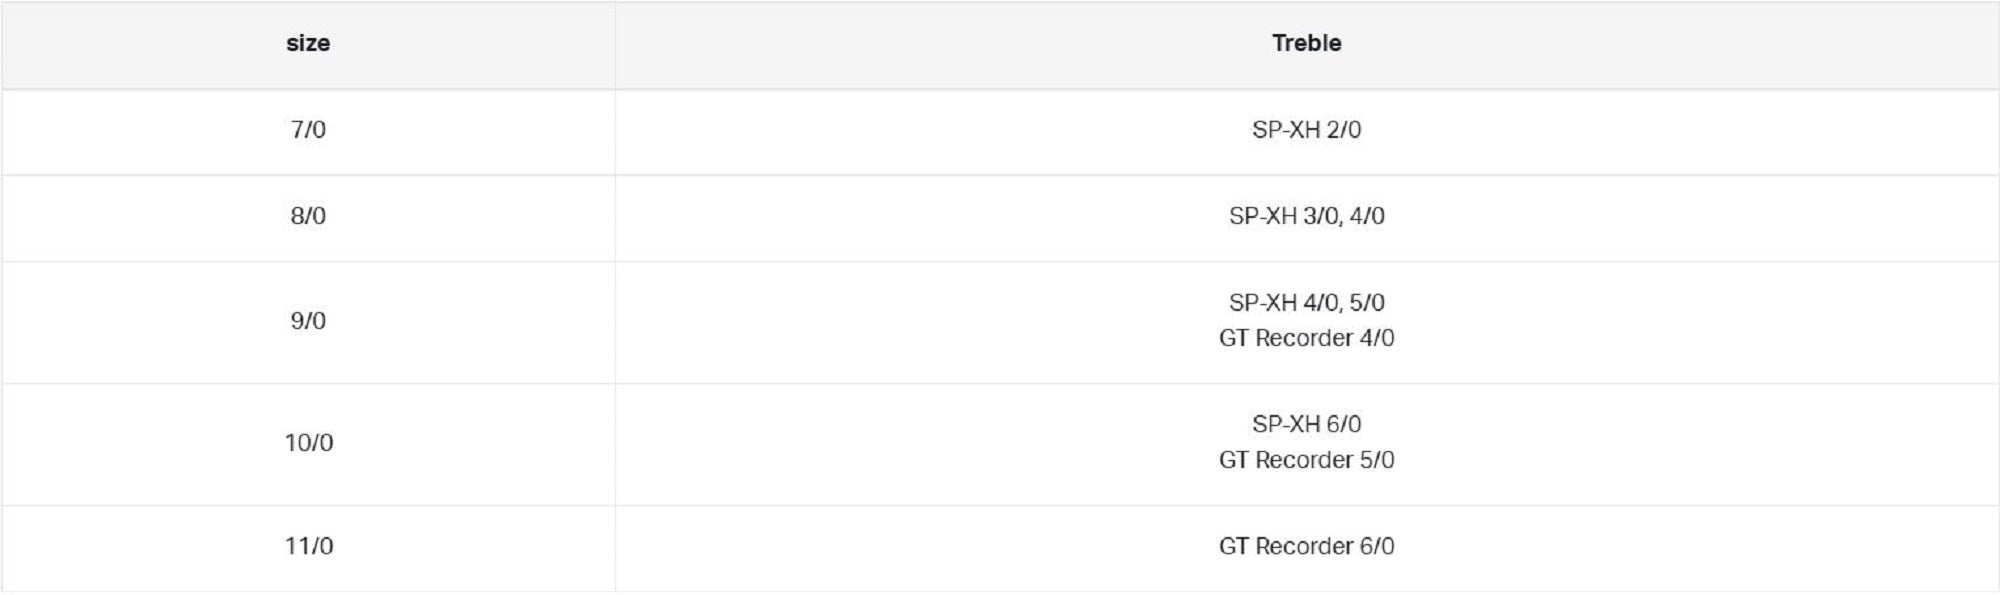Image resolution: width=2000 pixels, height=595 pixels.
Task: Click the "SP-XH 6/0" text line
Action: tap(1306, 425)
